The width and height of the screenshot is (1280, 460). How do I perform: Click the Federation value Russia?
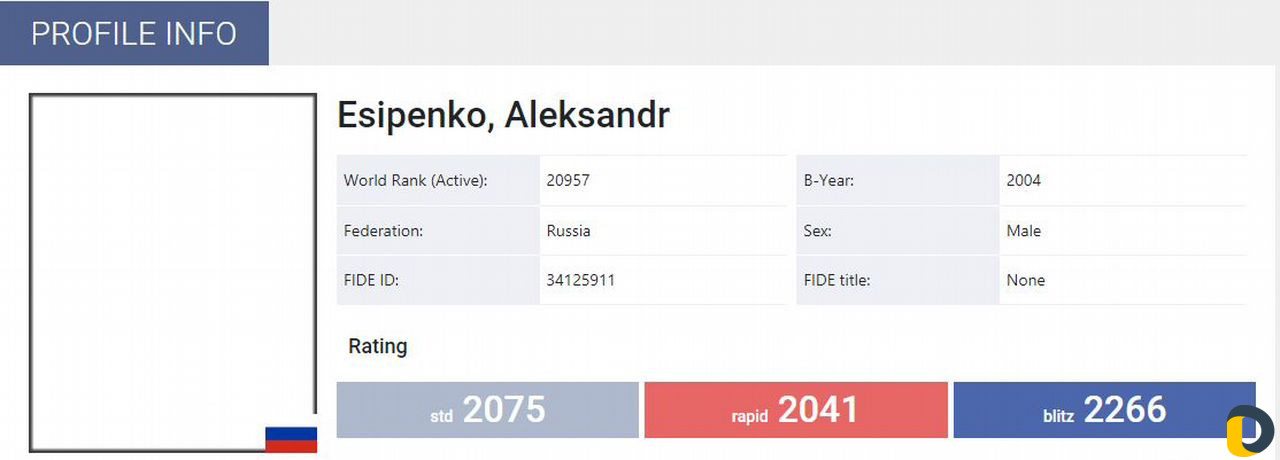click(x=568, y=231)
